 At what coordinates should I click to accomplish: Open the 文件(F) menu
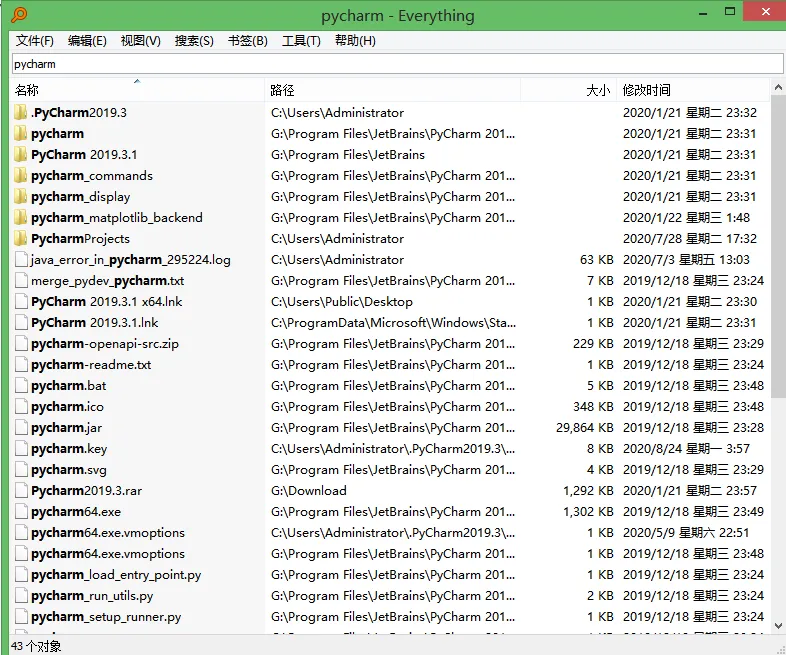(35, 41)
